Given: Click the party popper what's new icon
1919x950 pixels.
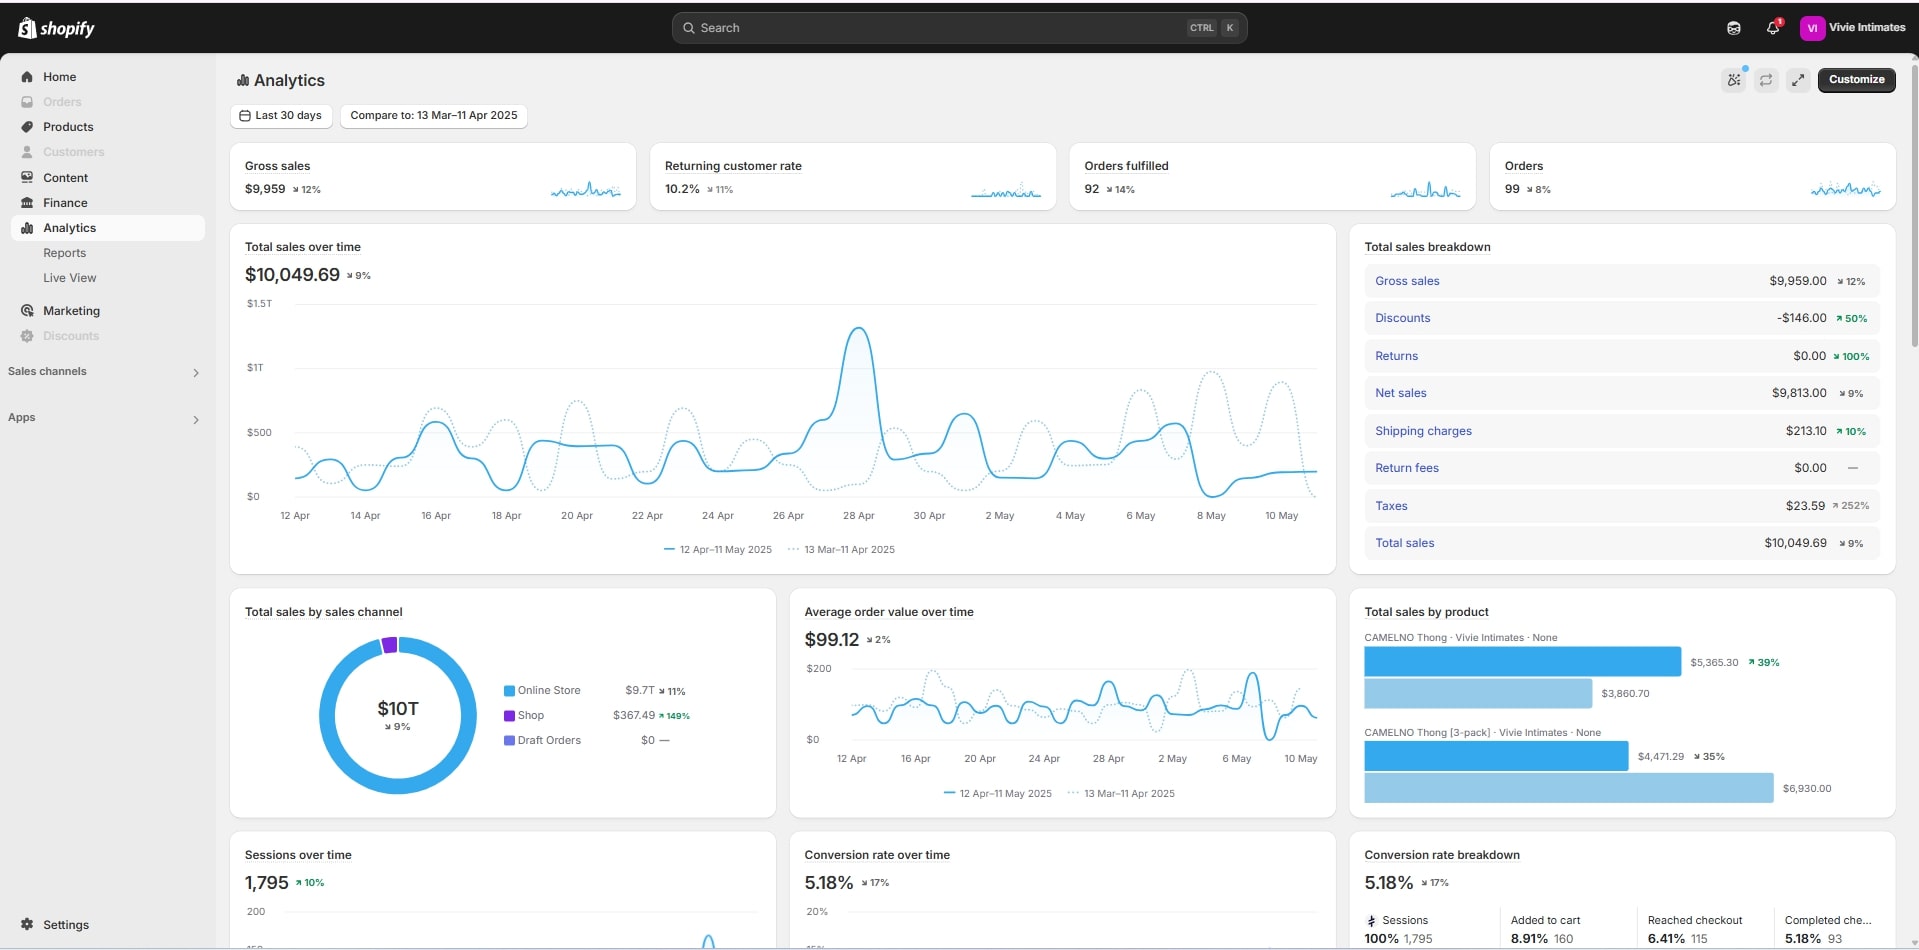Looking at the screenshot, I should [x=1733, y=80].
